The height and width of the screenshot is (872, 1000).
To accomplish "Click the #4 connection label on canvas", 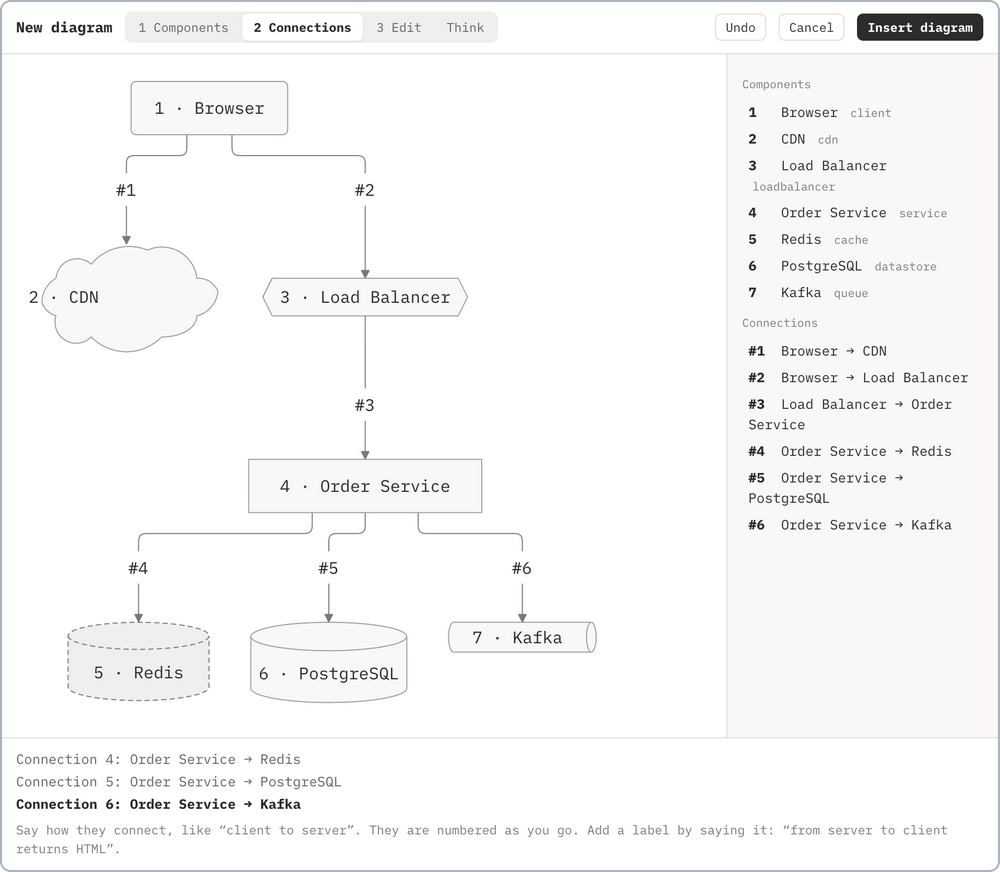I will 138,568.
